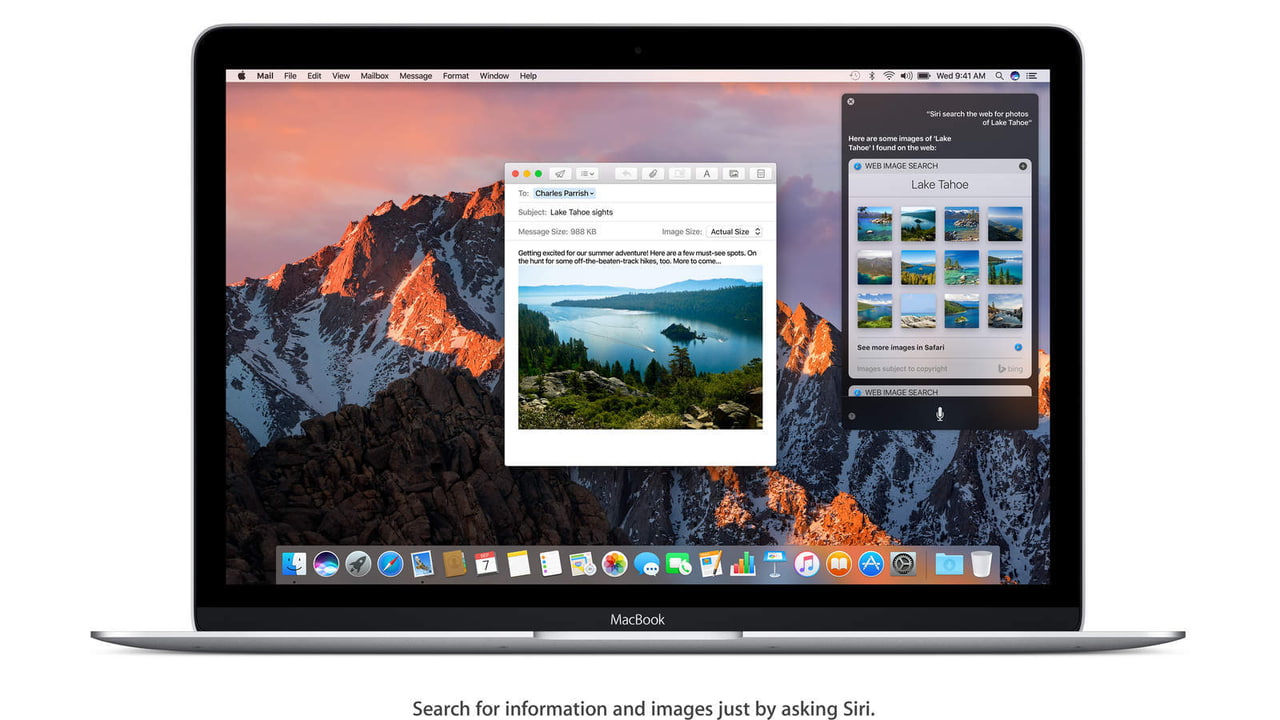The width and height of the screenshot is (1280, 720).
Task: Select the first Lake Tahoe thumbnail
Action: (874, 224)
